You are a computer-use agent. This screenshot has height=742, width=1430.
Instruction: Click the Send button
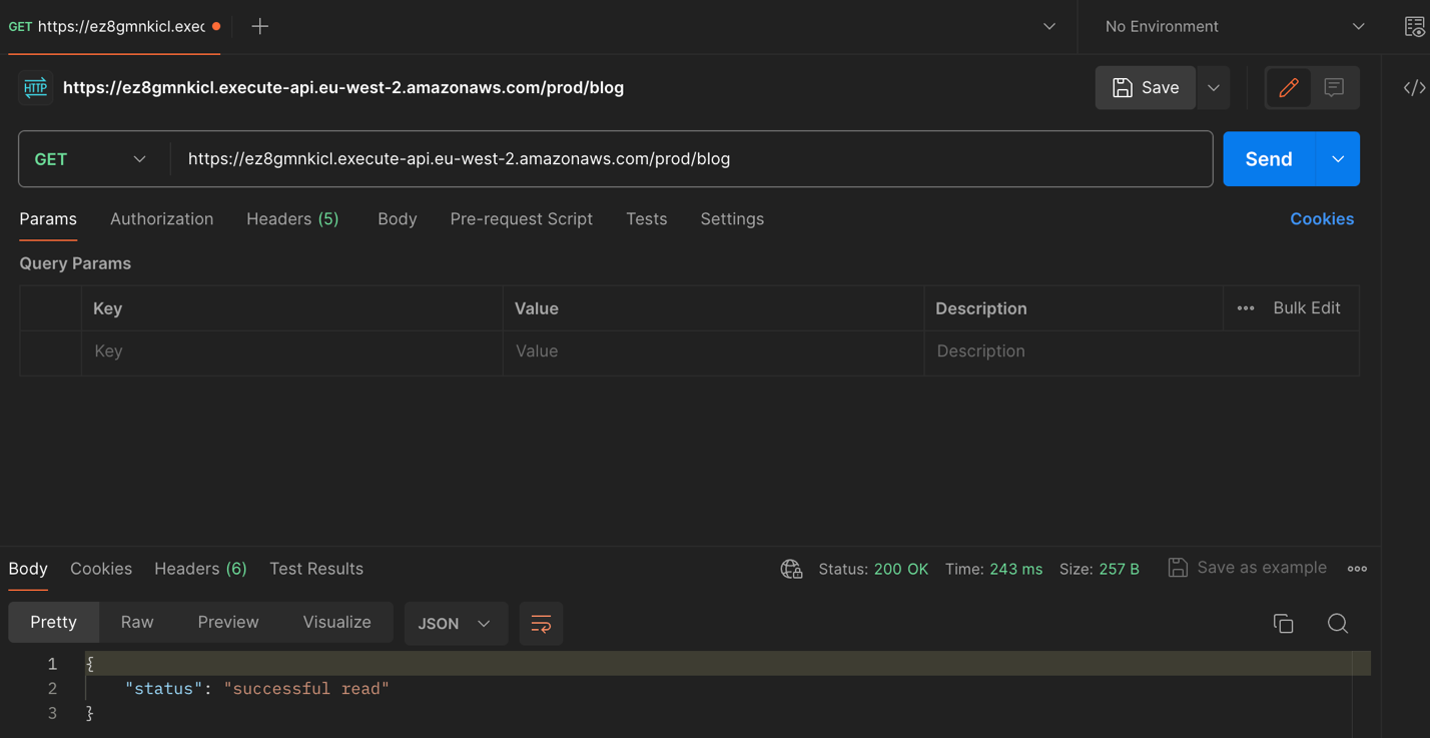1268,158
